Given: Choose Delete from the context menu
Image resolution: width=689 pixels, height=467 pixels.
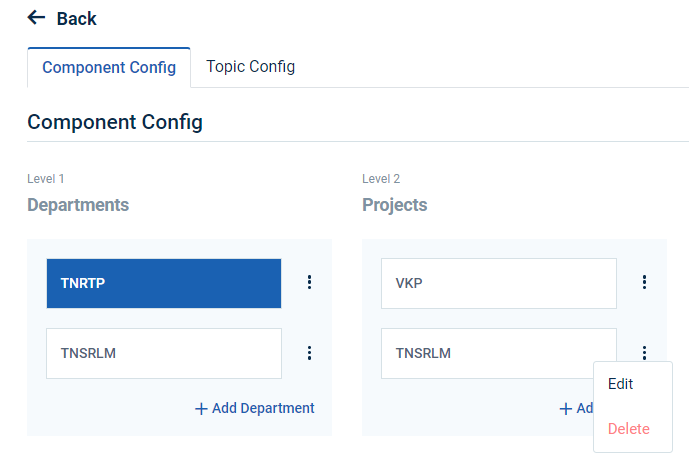Looking at the screenshot, I should pyautogui.click(x=629, y=429).
